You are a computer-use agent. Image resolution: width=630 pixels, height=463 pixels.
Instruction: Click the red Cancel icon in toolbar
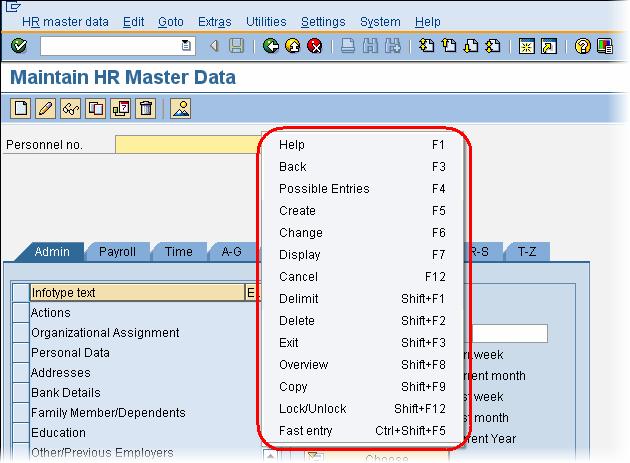pyautogui.click(x=315, y=46)
